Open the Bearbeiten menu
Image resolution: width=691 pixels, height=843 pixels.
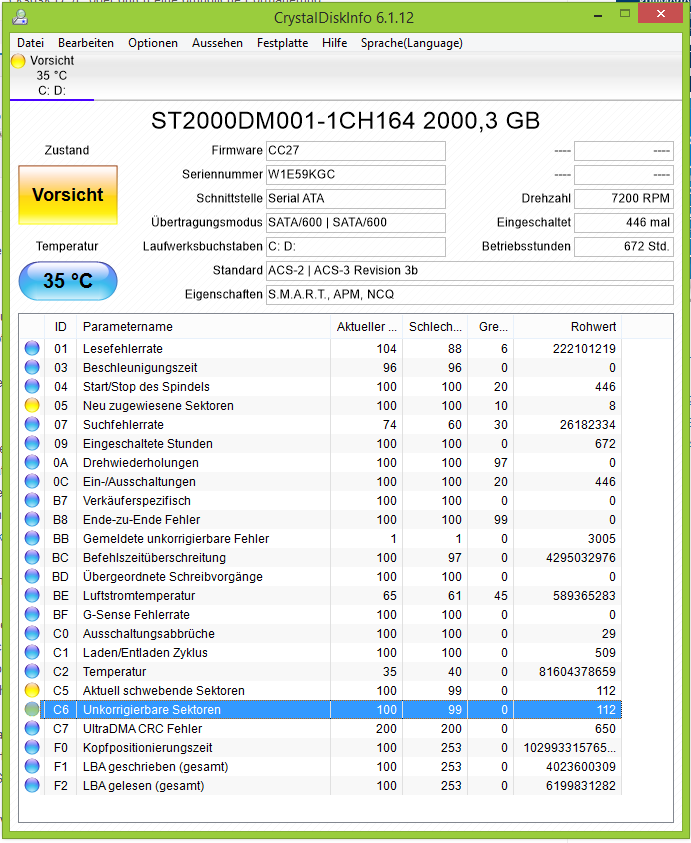[x=86, y=43]
